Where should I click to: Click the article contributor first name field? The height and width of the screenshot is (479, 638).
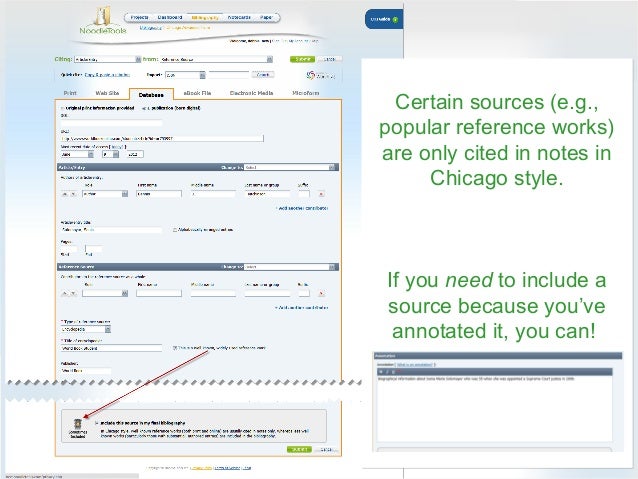159,194
